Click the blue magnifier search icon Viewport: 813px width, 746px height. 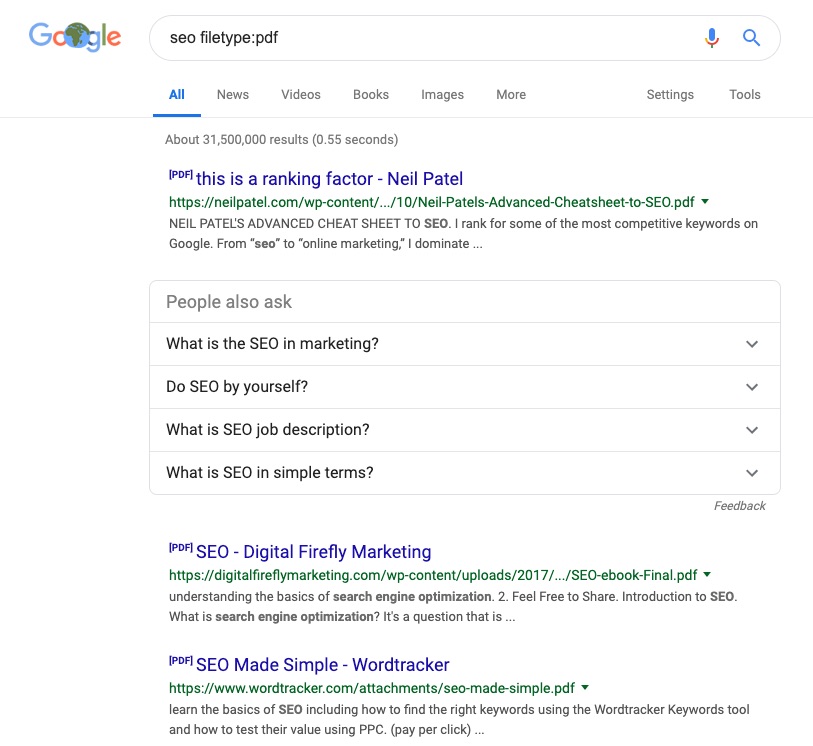[751, 37]
